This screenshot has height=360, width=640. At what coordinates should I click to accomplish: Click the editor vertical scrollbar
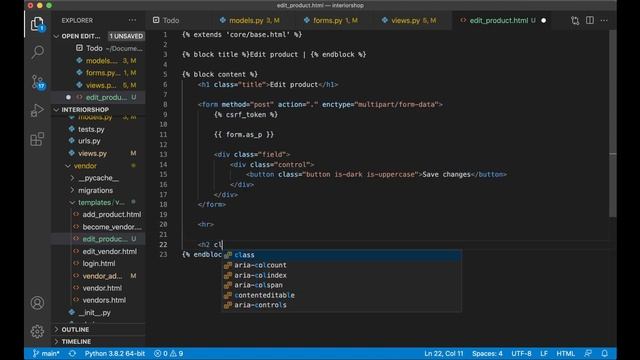click(613, 123)
